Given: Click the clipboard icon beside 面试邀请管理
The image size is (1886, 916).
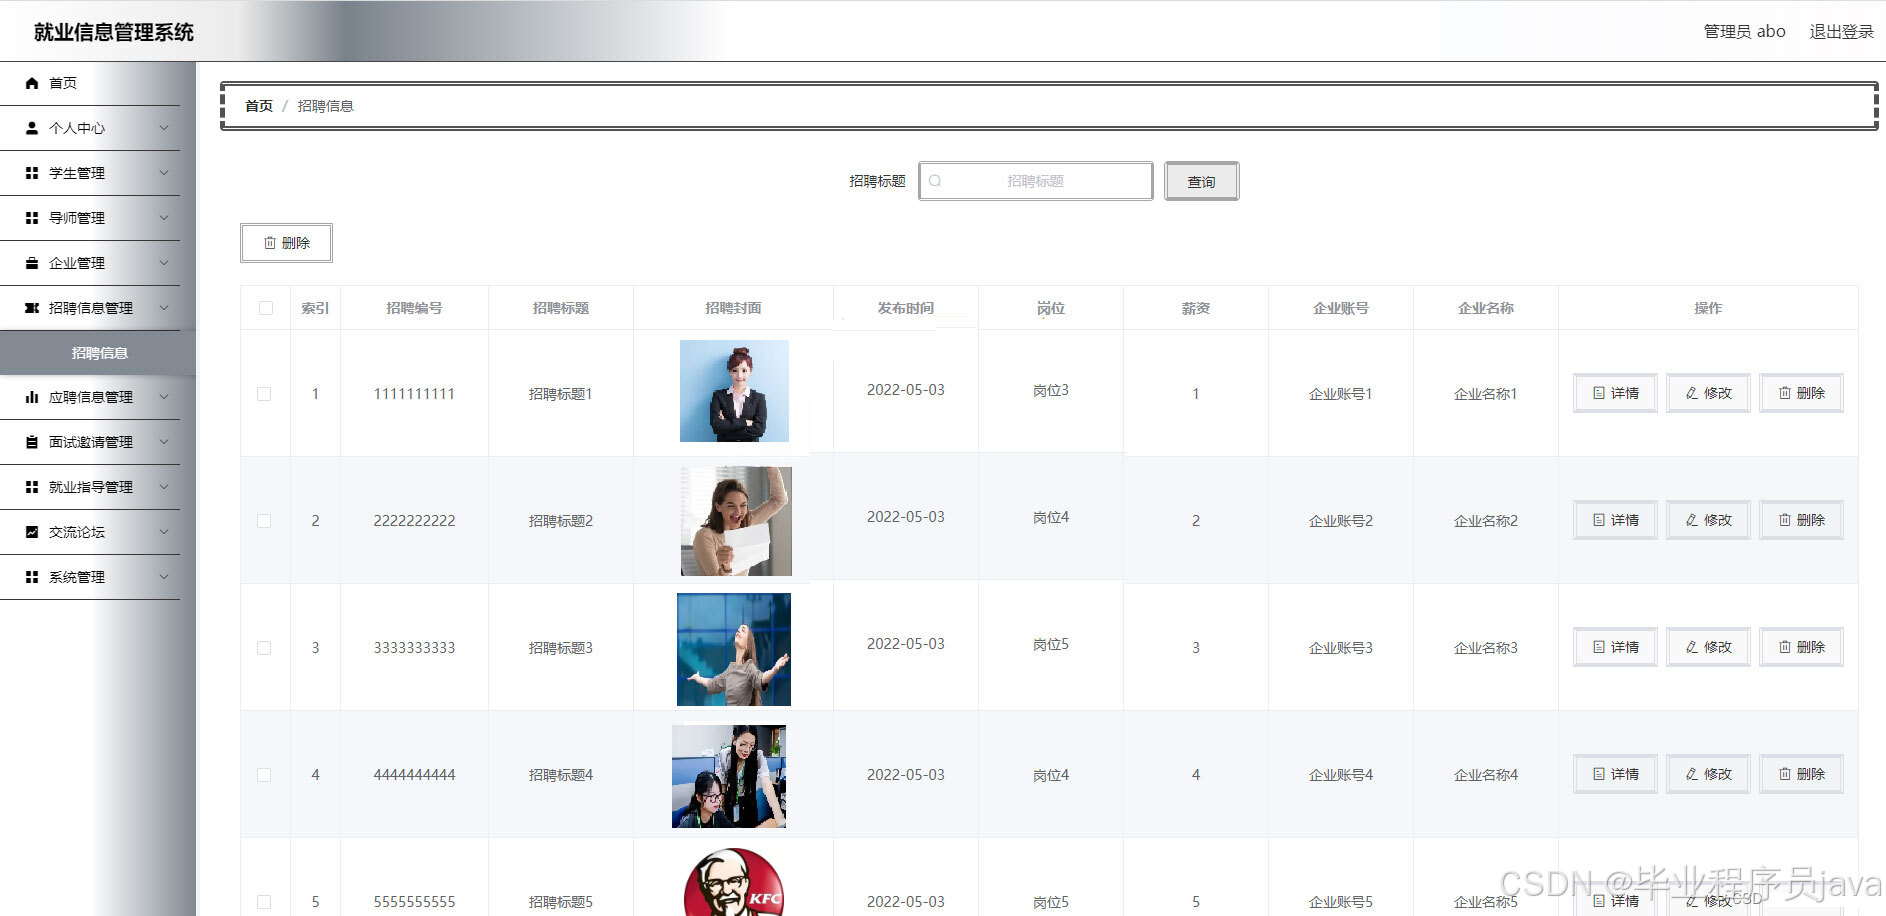Looking at the screenshot, I should [32, 442].
